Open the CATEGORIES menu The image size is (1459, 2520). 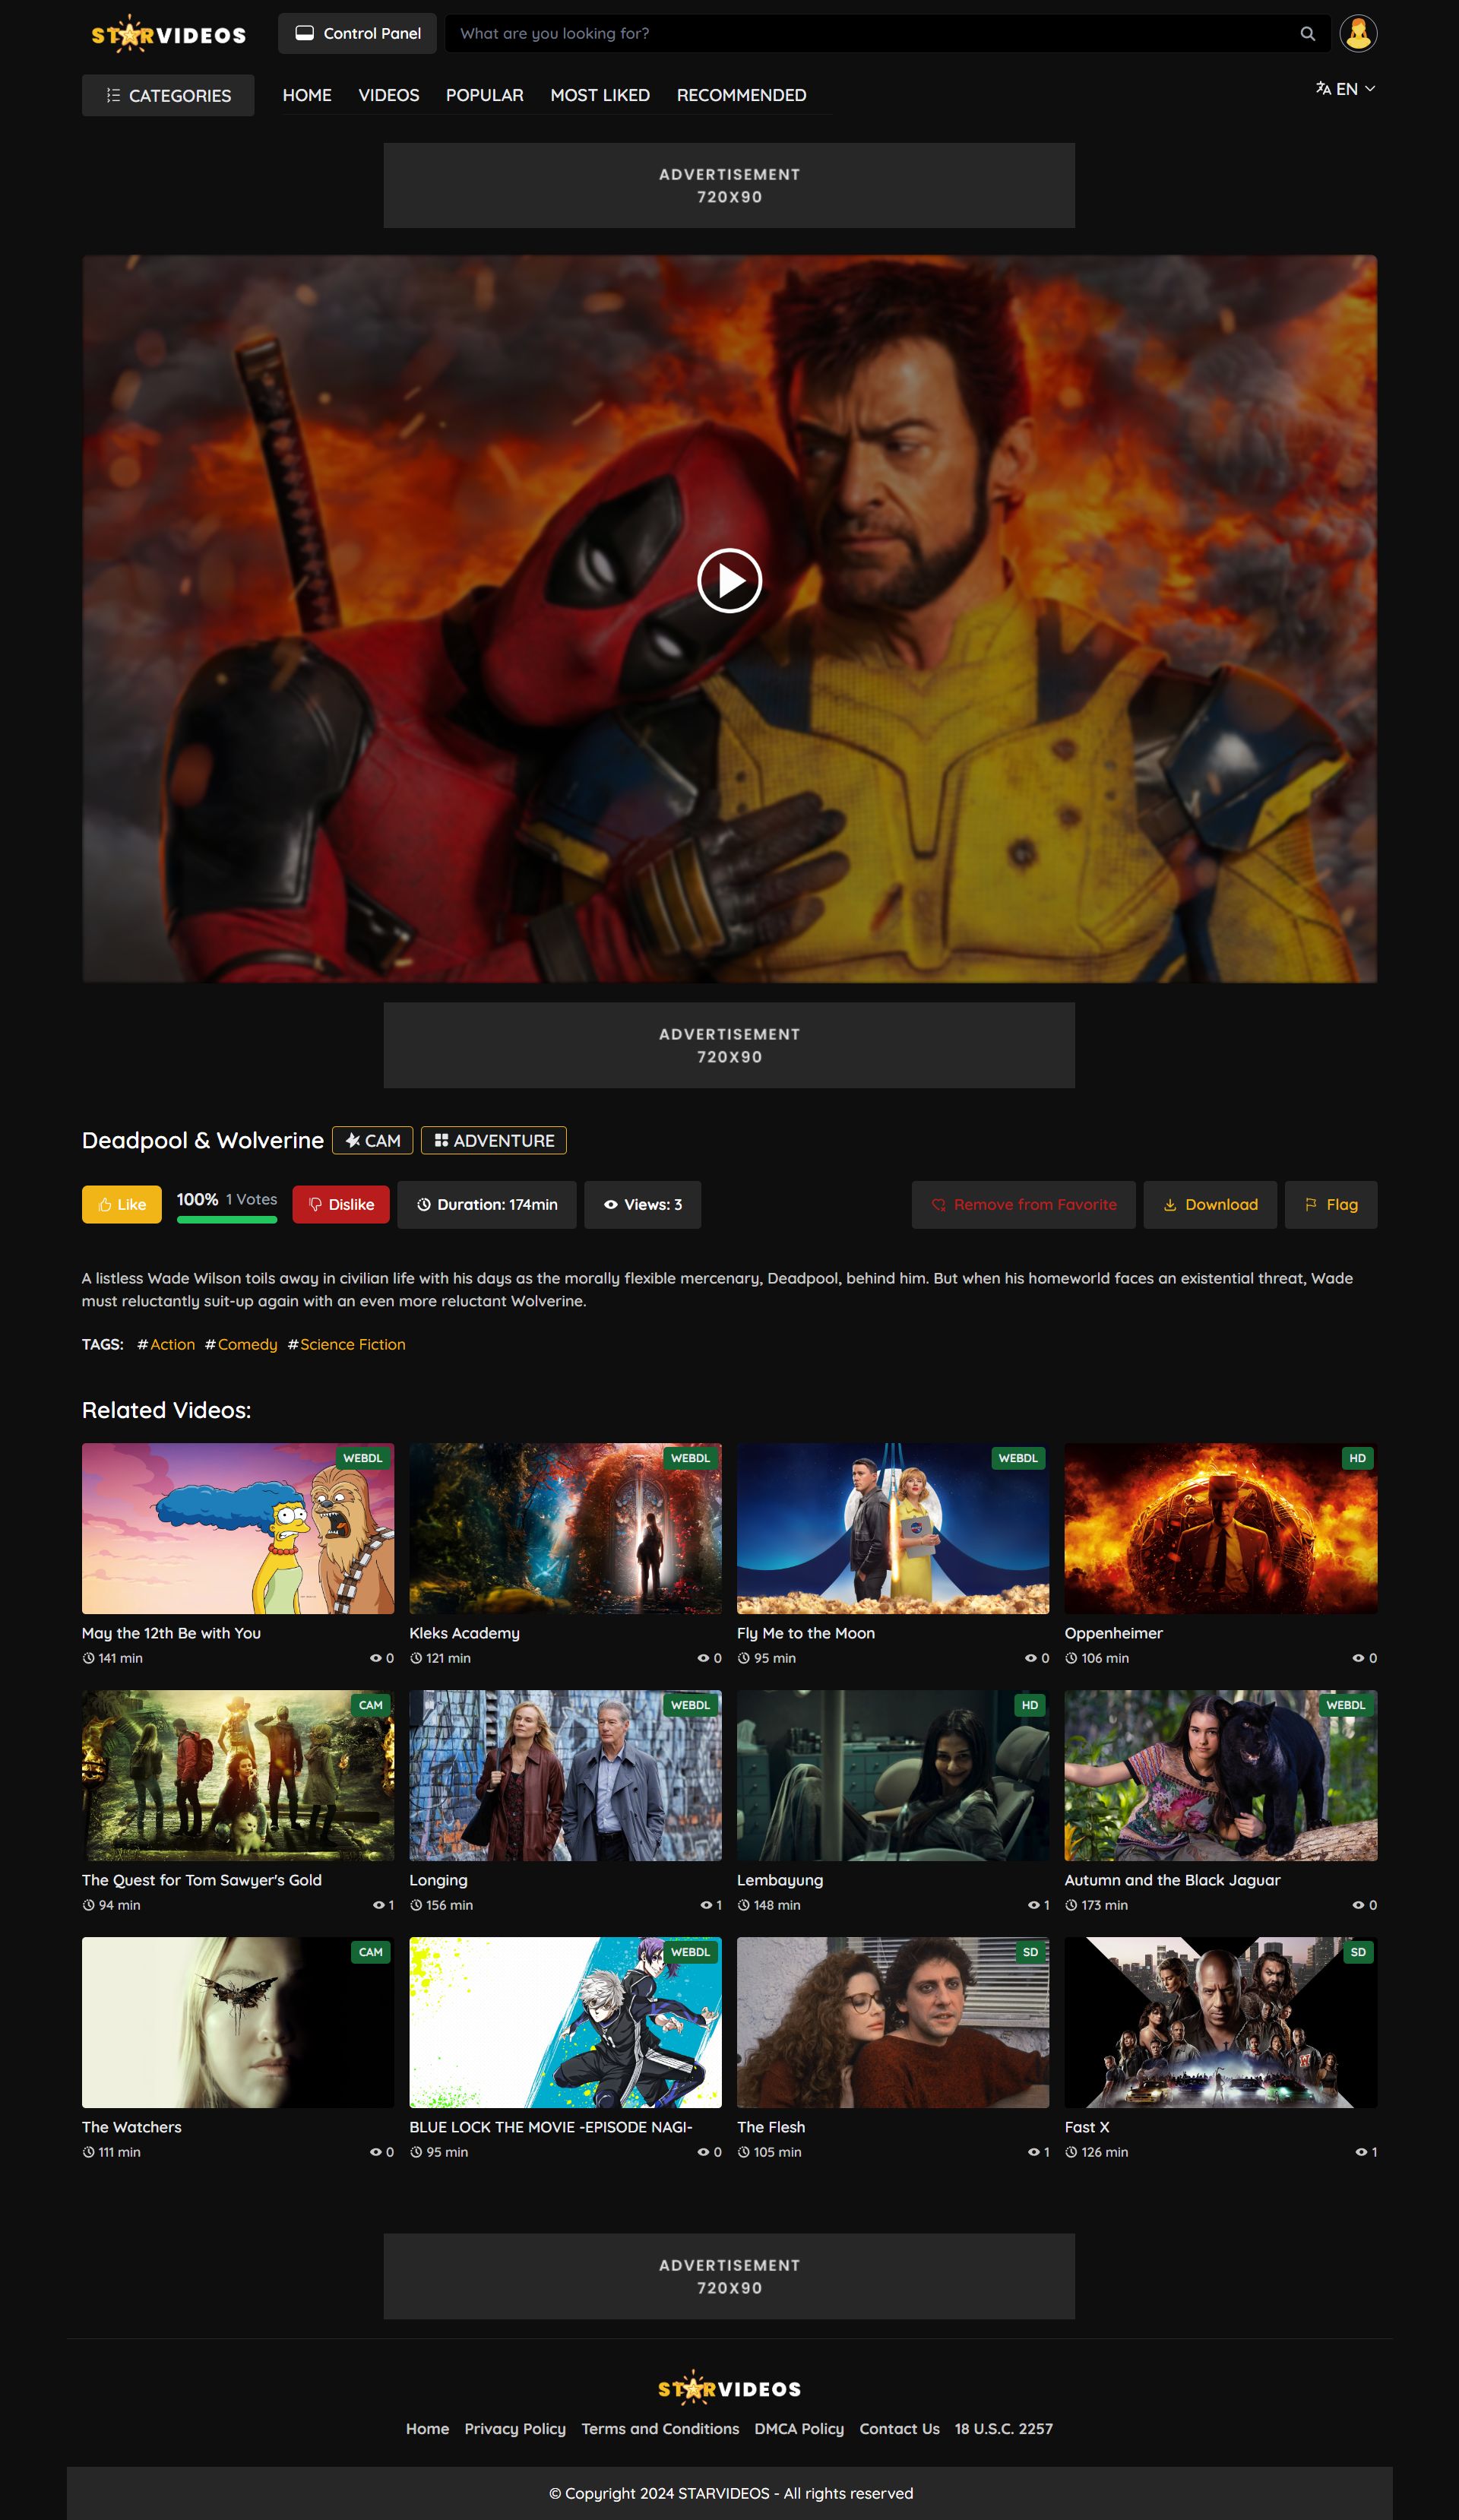(x=168, y=95)
